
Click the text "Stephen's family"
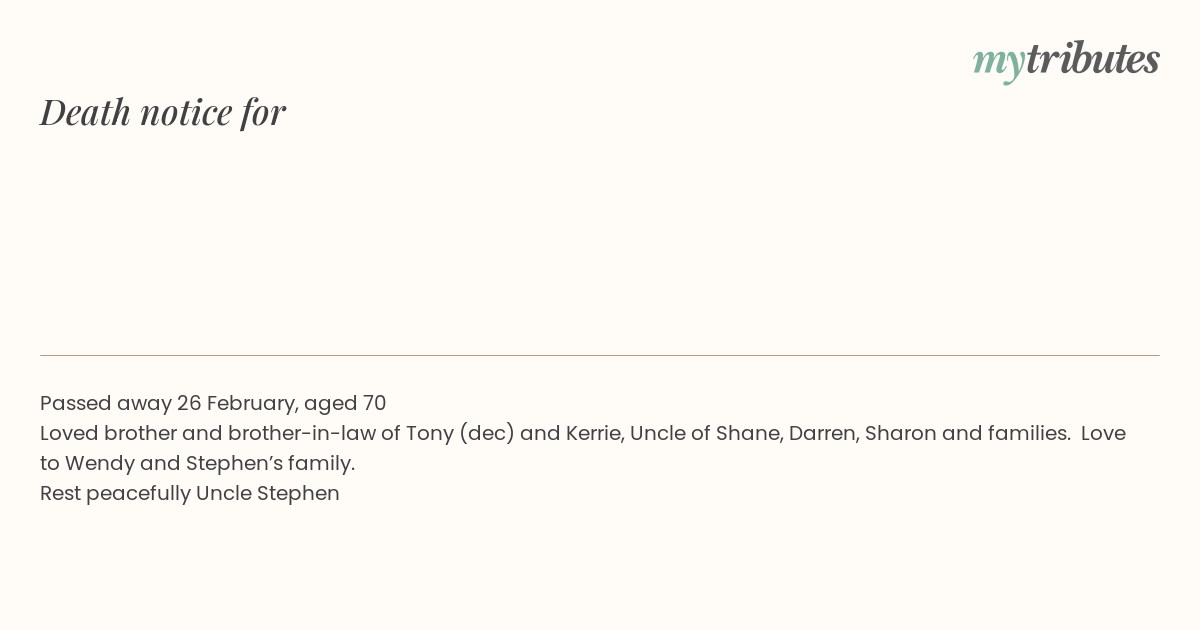[x=268, y=464]
